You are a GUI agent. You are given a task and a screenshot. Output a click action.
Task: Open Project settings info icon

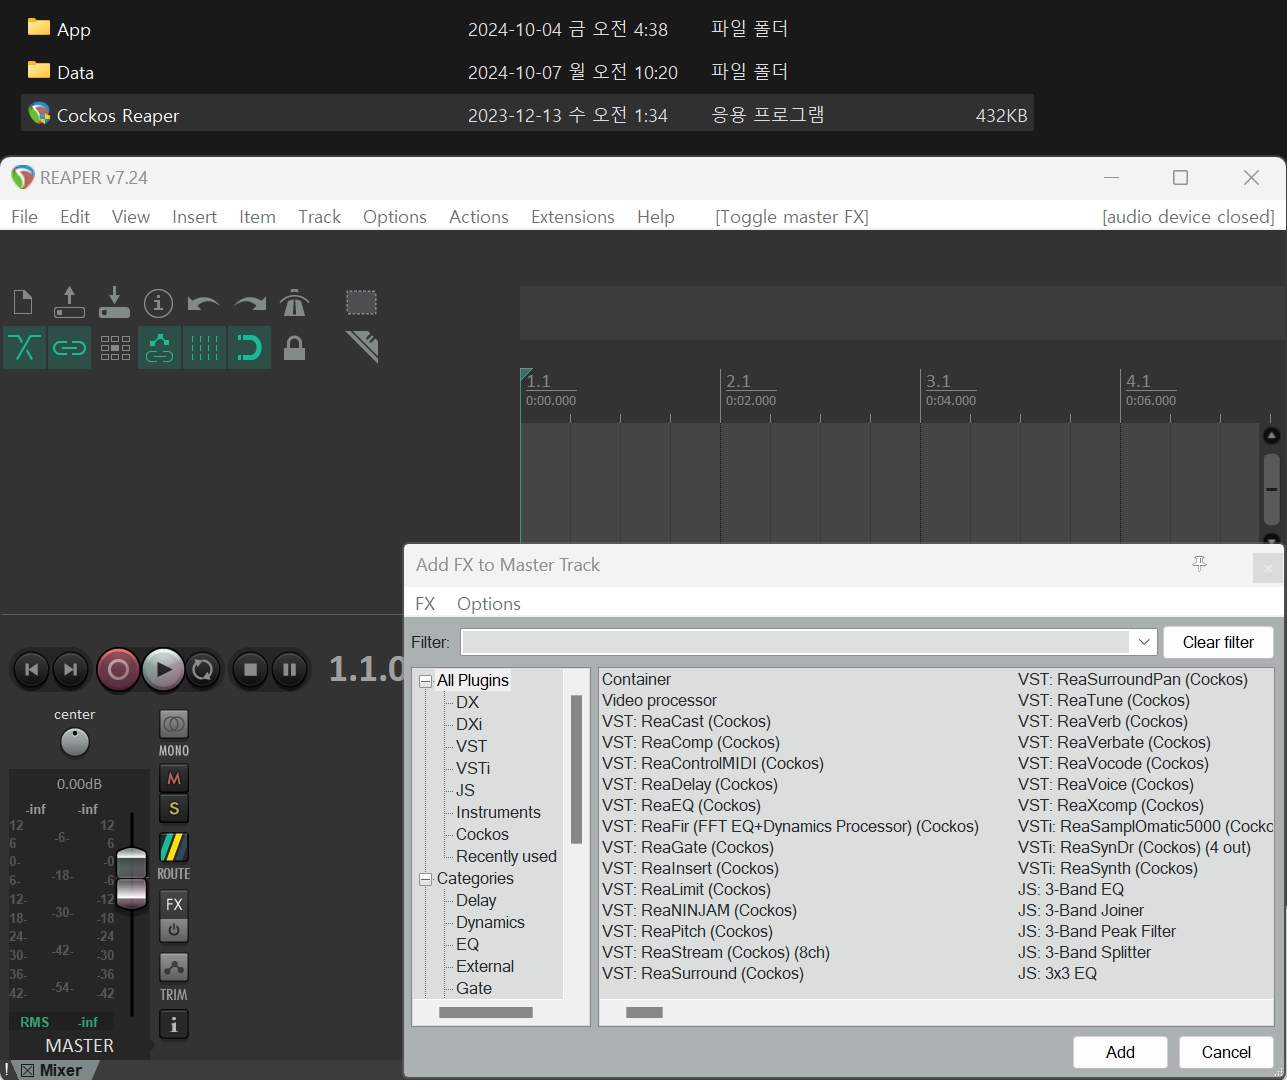[x=158, y=302]
